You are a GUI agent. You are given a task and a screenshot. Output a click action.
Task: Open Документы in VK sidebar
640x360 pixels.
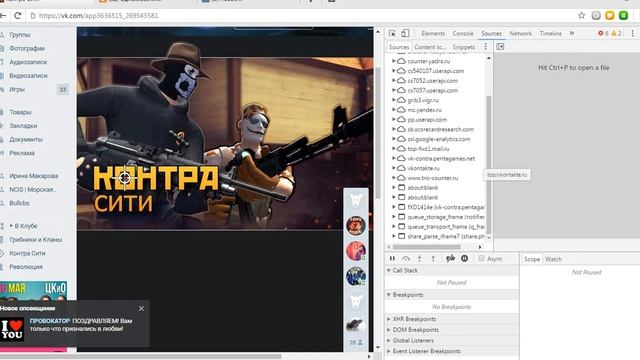point(26,139)
